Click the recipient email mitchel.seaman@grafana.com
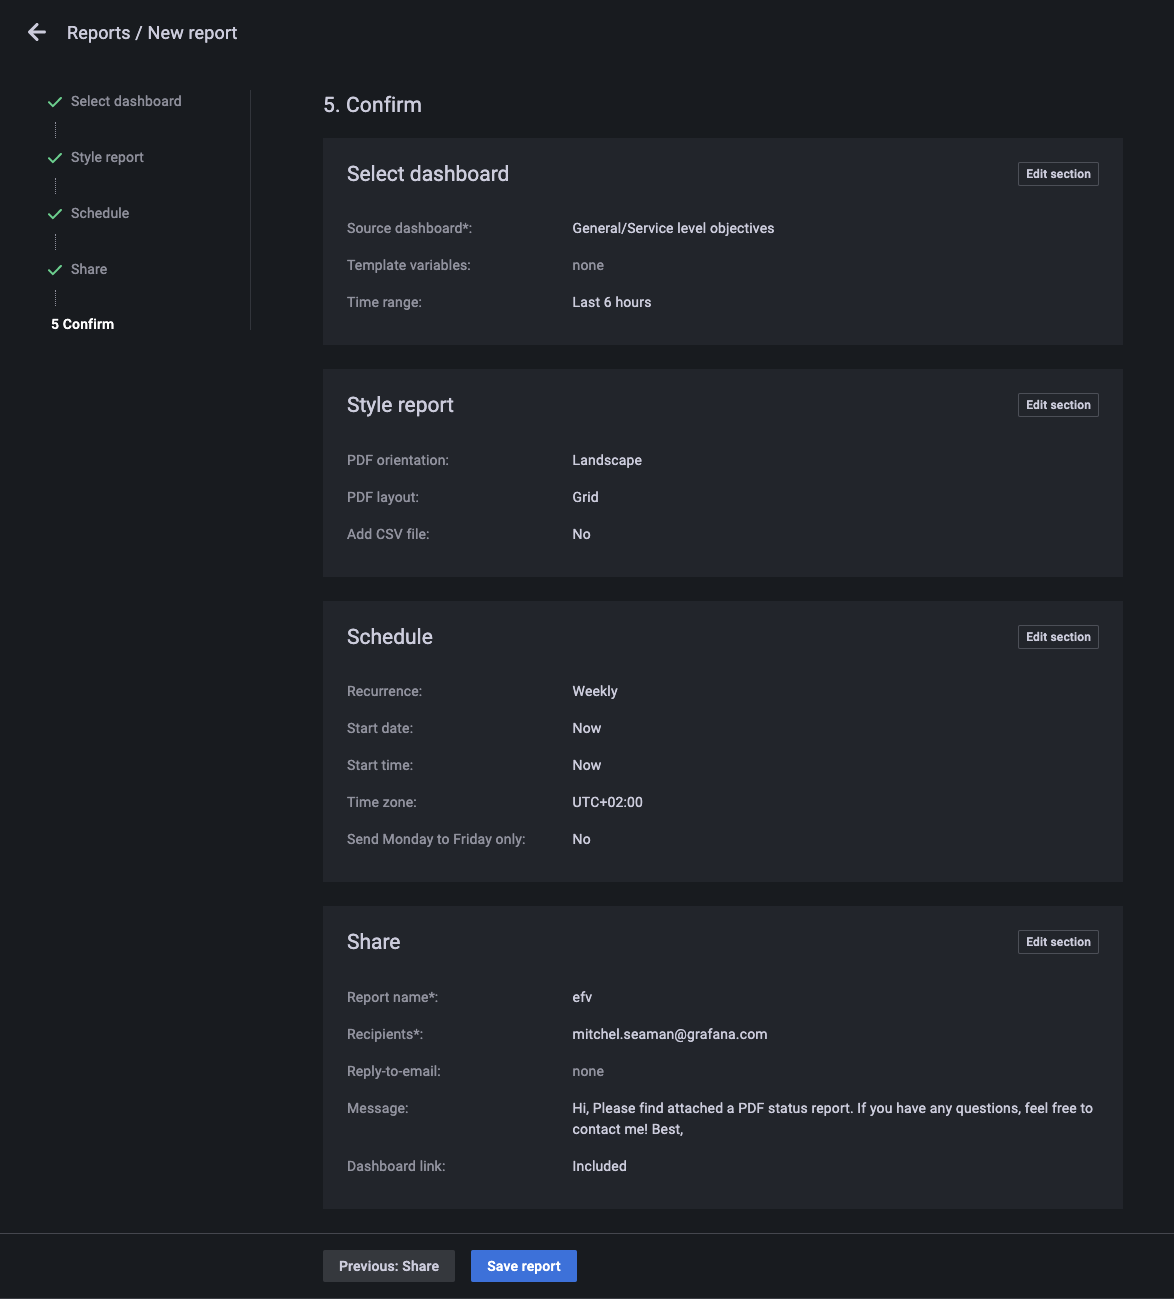1174x1299 pixels. point(669,1034)
